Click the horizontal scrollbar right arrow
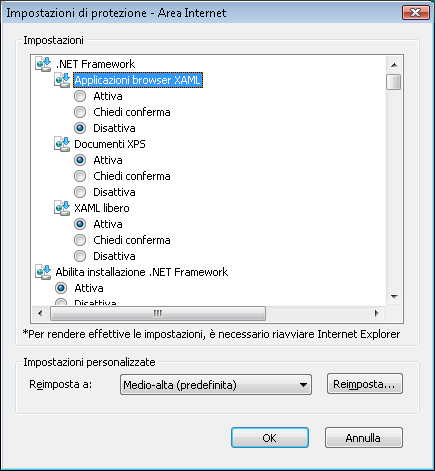This screenshot has width=435, height=471. click(377, 313)
